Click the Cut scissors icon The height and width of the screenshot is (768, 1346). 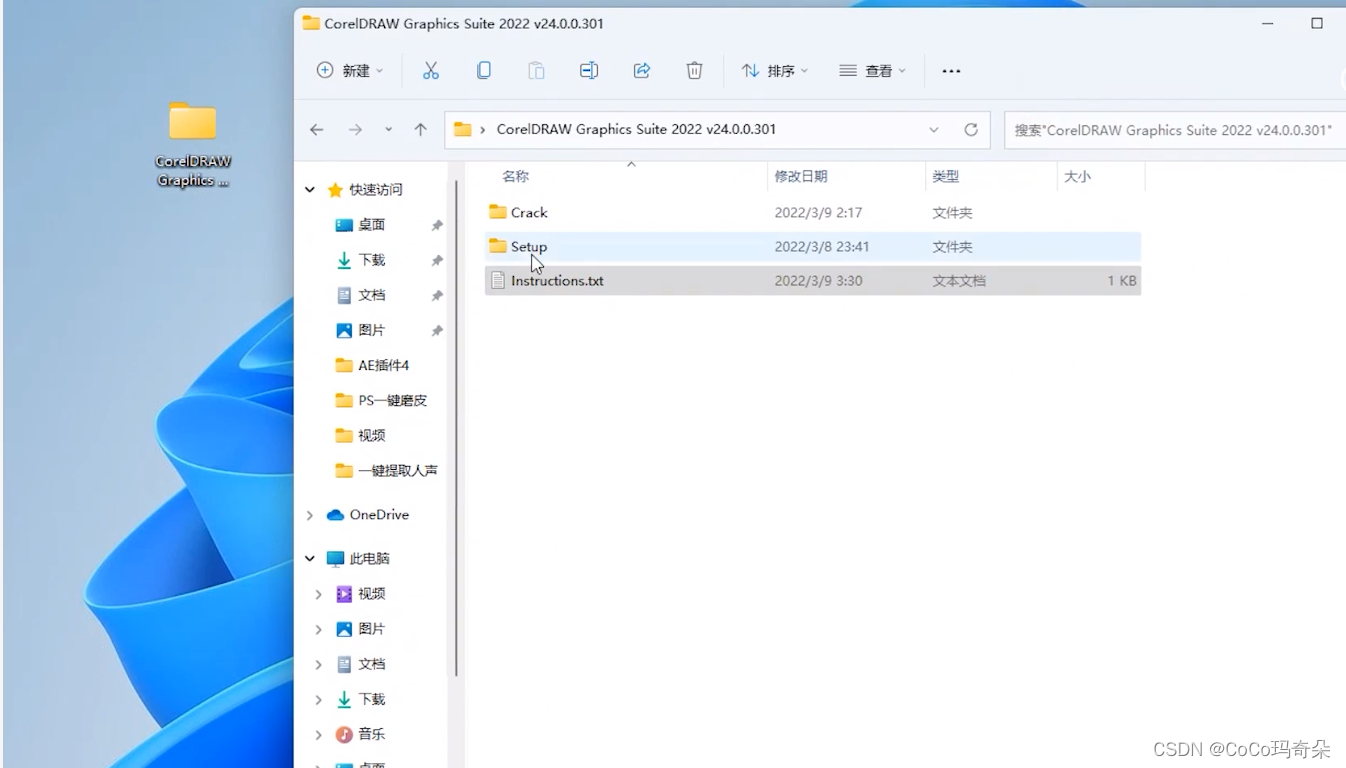coord(431,70)
